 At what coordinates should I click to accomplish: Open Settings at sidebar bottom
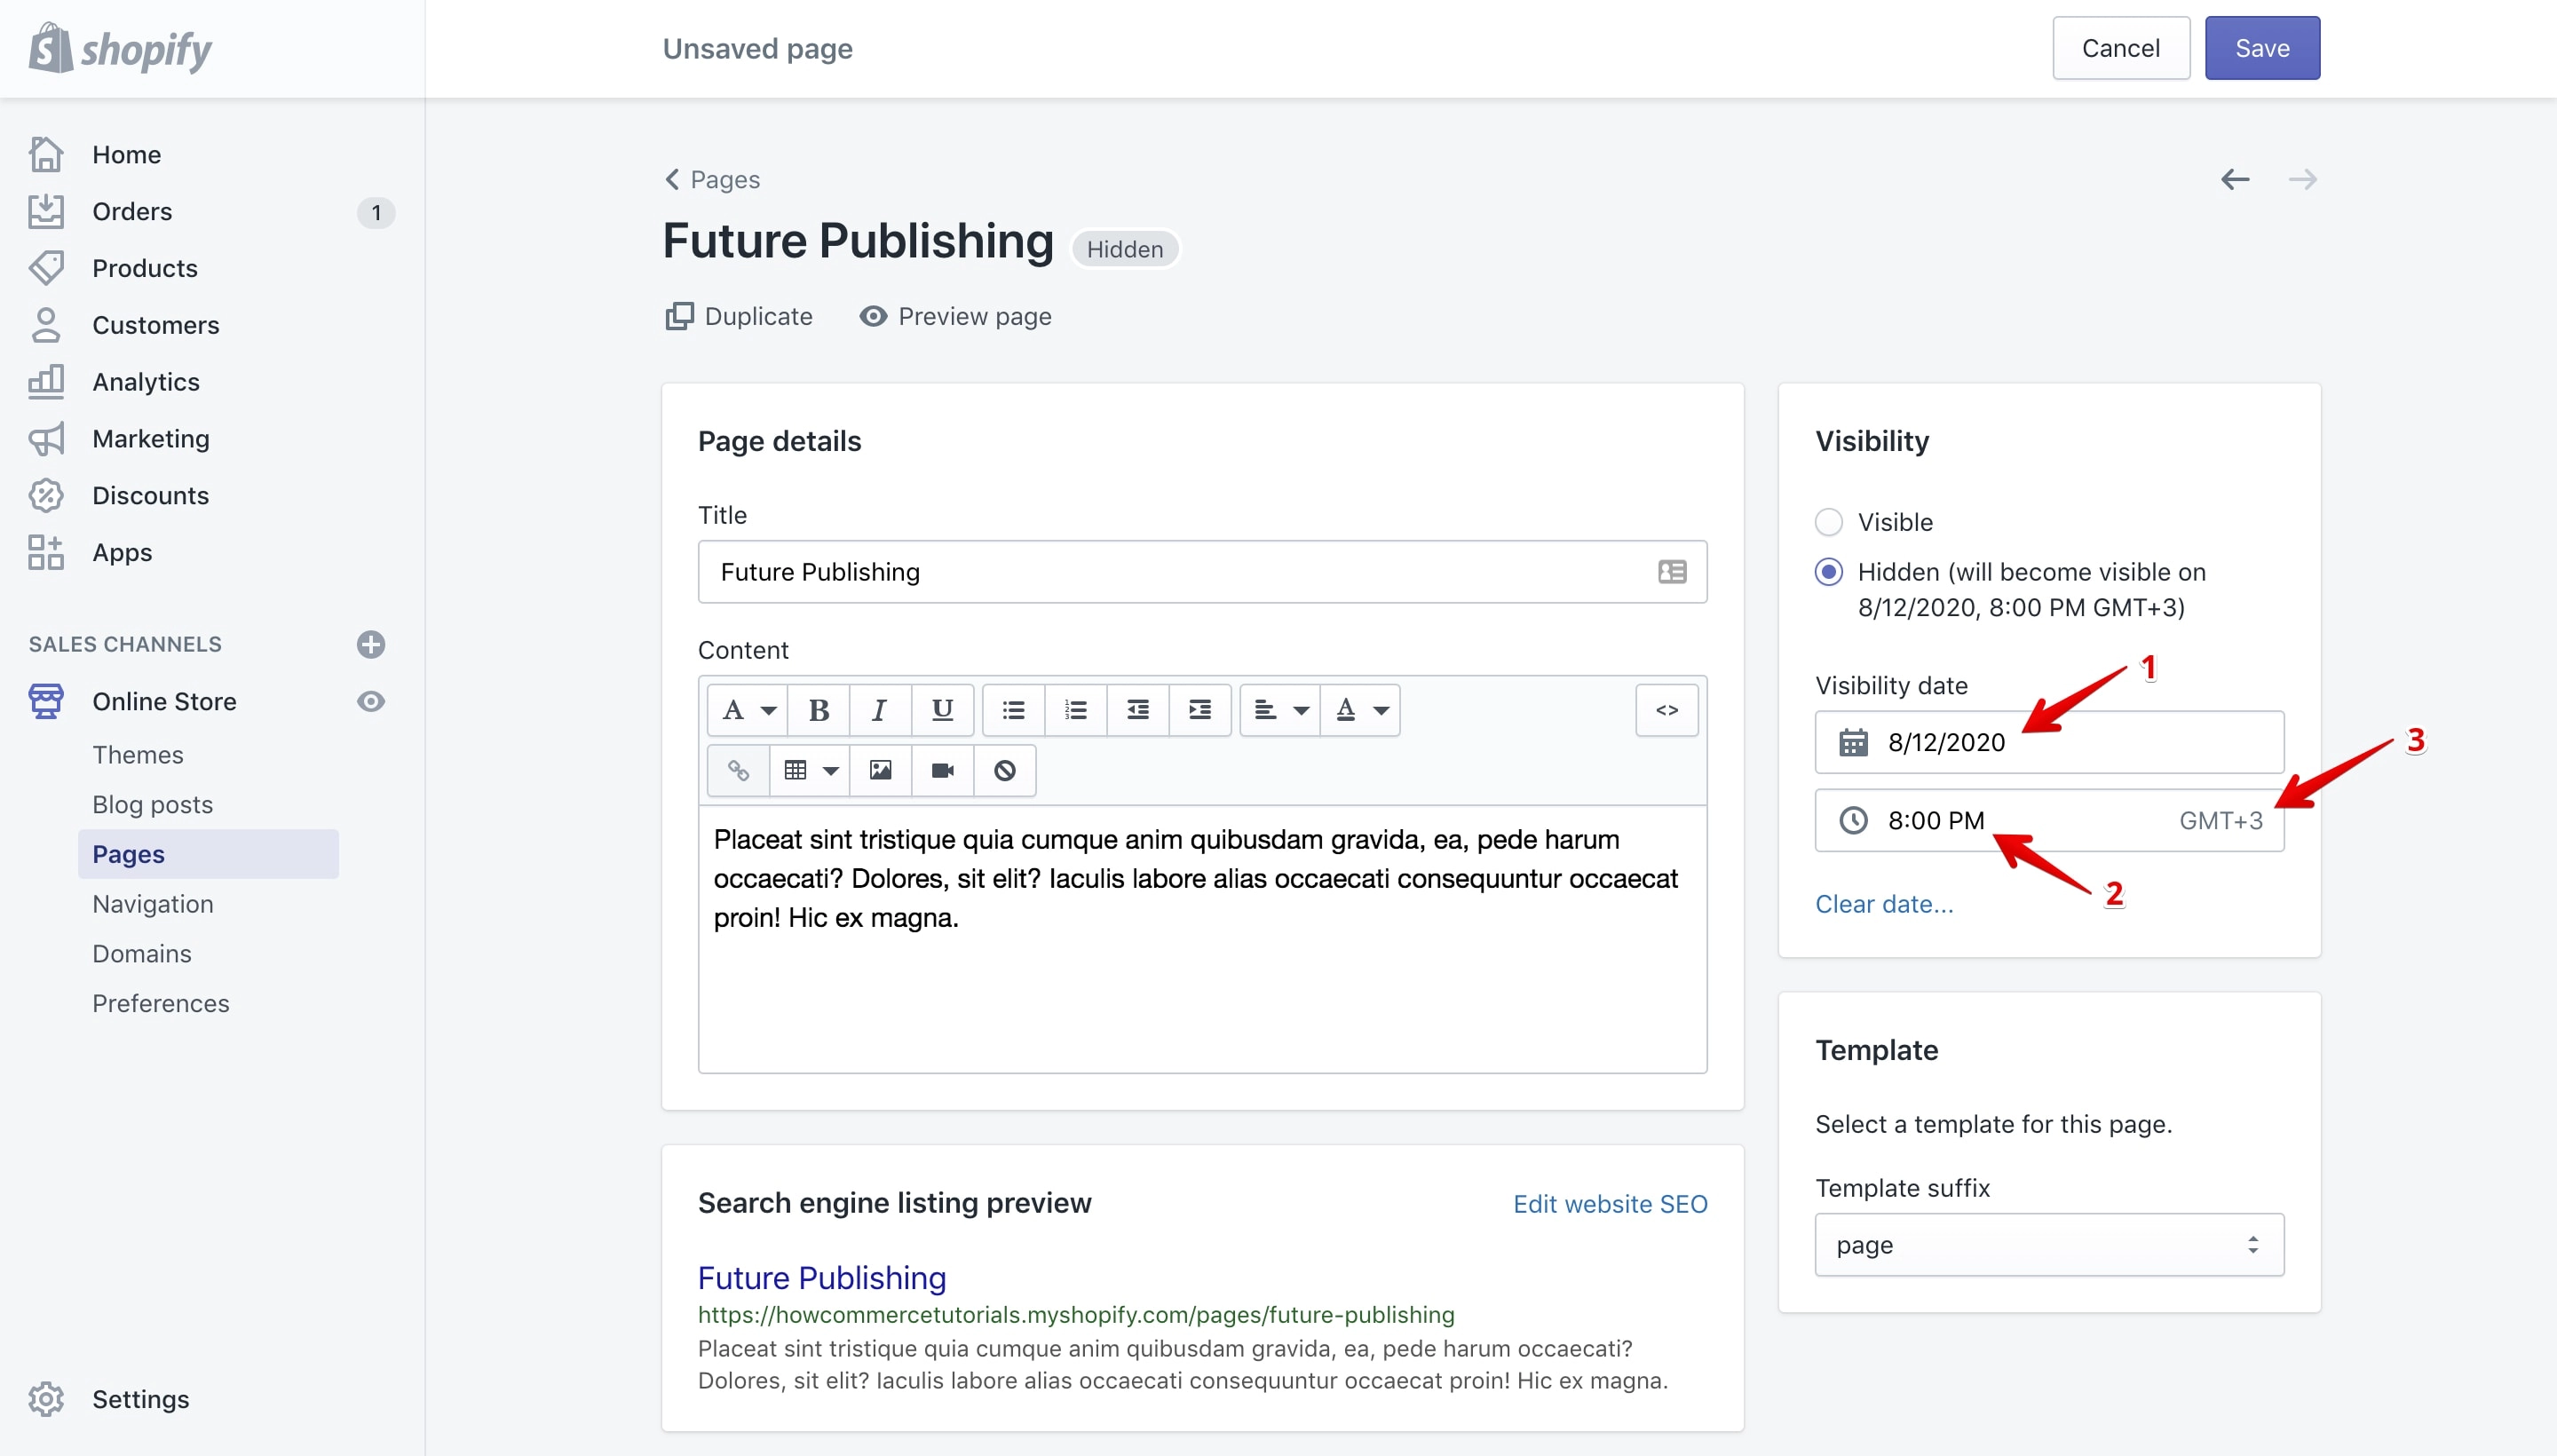[x=140, y=1399]
